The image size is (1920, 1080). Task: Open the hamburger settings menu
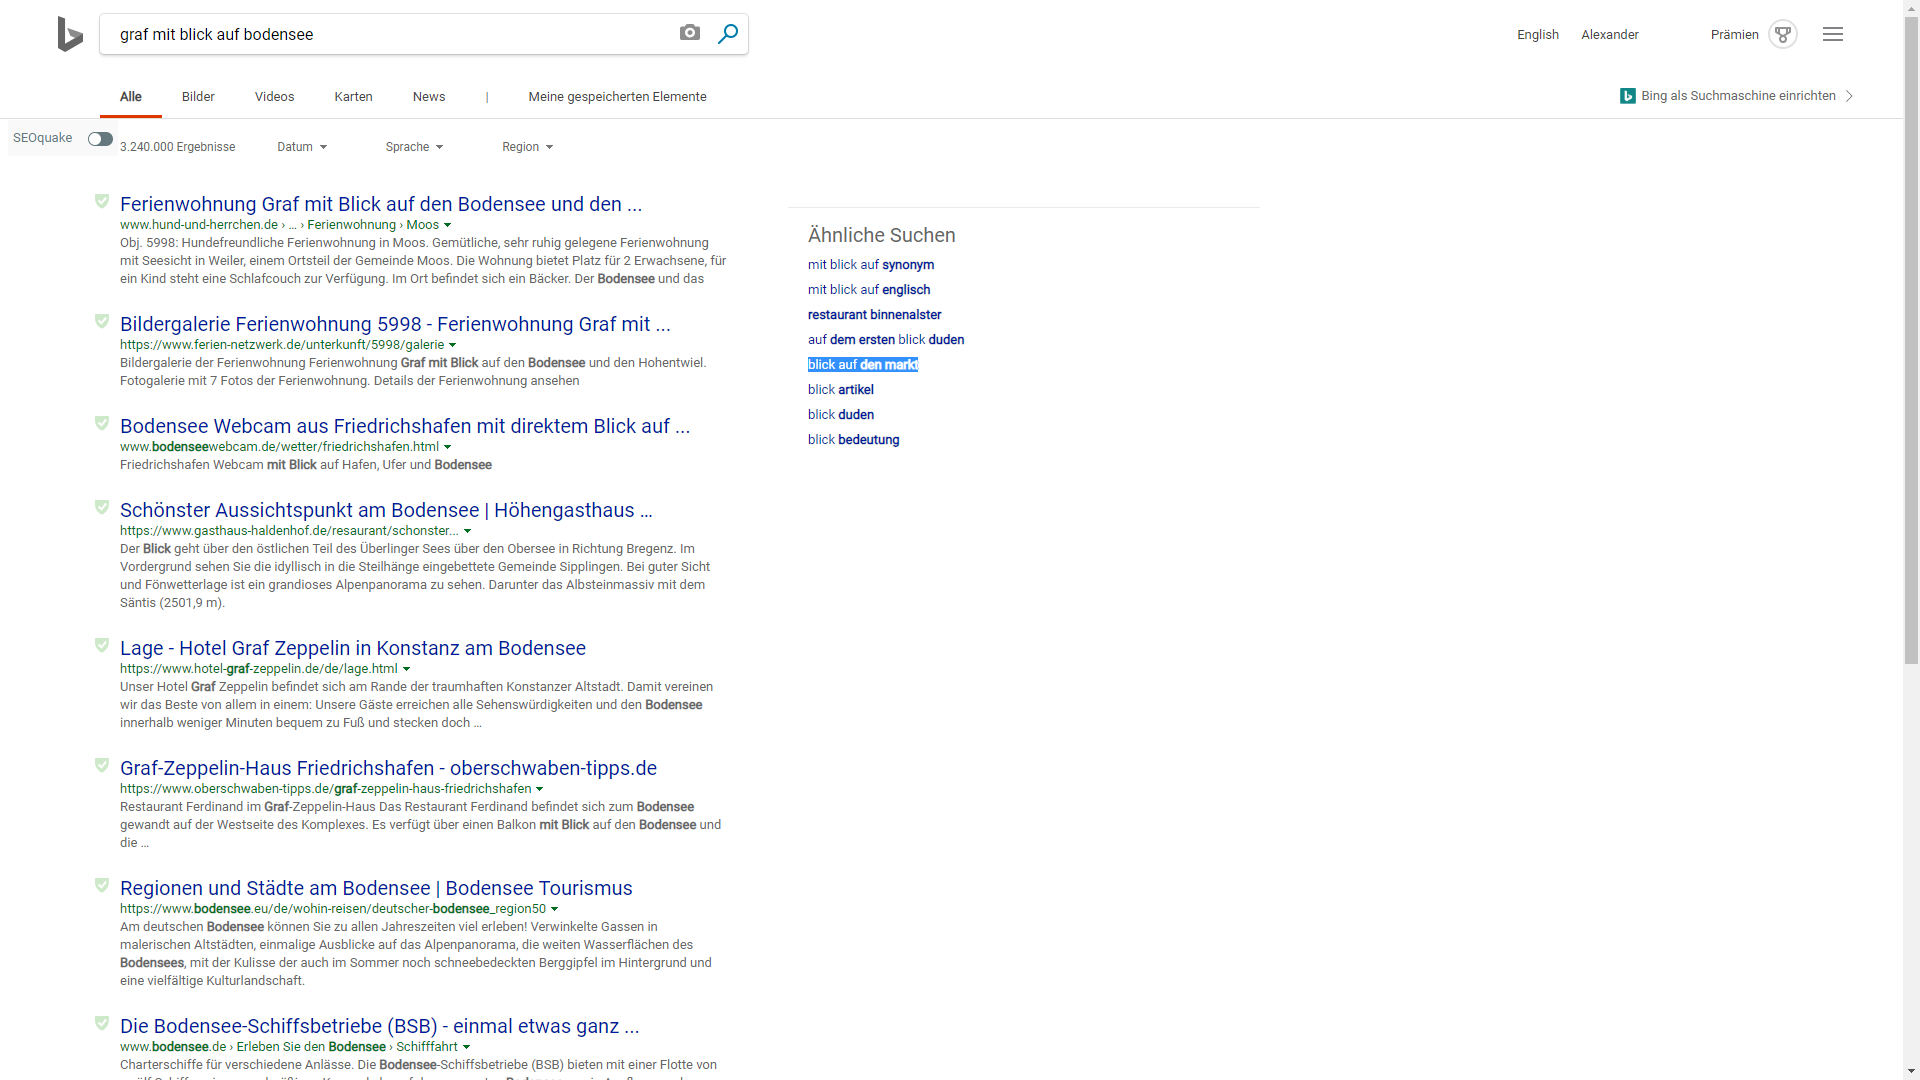coord(1832,34)
